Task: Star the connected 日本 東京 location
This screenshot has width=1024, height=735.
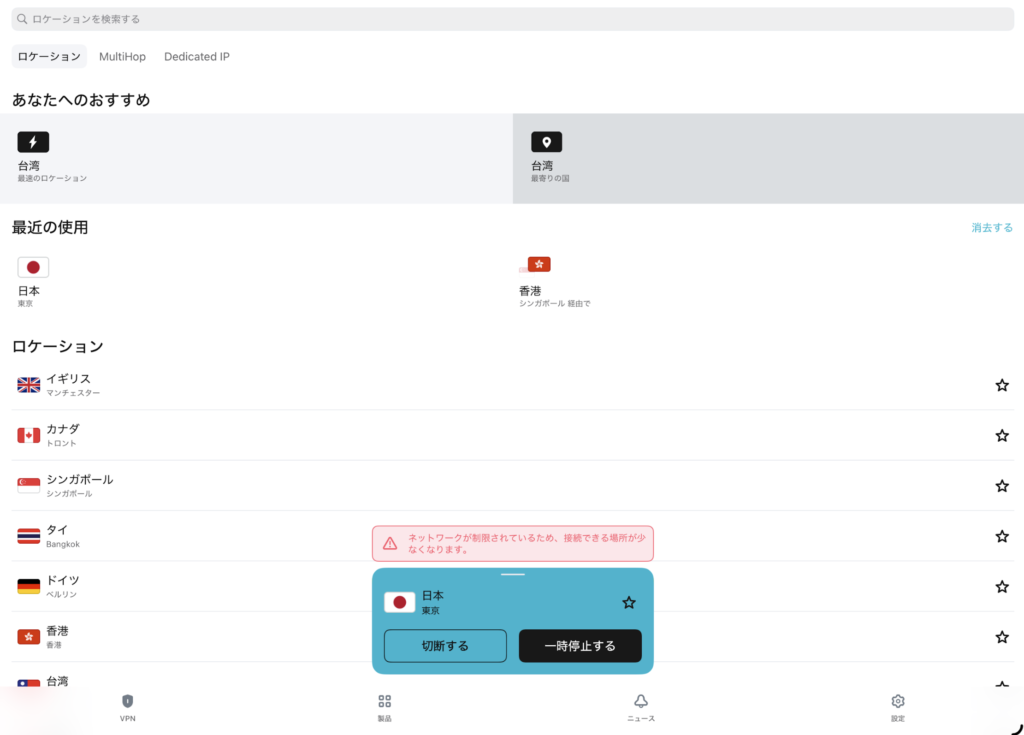Action: tap(628, 602)
